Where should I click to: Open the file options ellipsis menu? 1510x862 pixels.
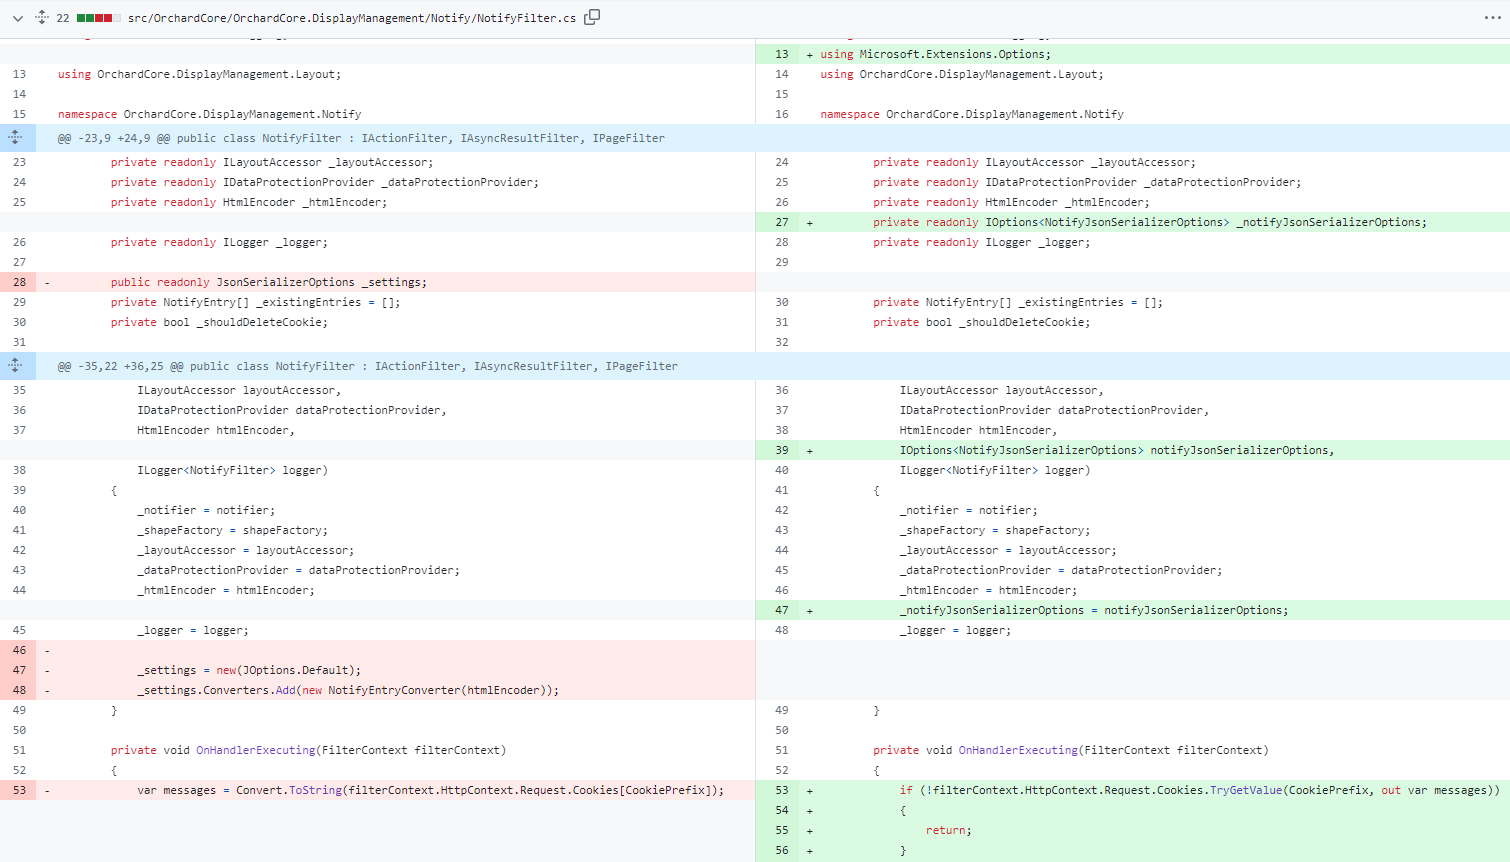pyautogui.click(x=1492, y=17)
